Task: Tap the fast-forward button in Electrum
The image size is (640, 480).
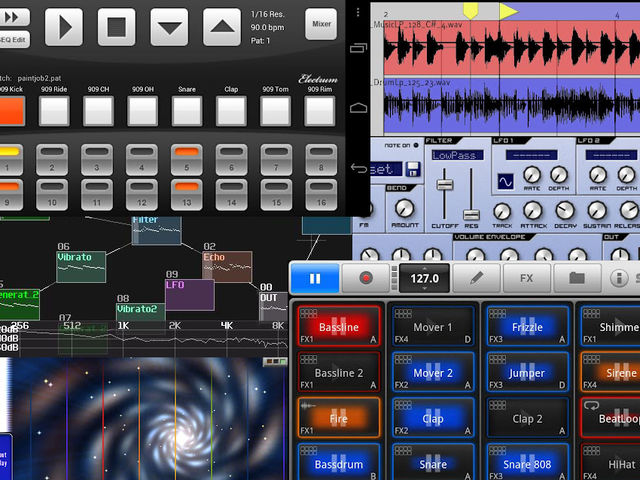Action: (13, 17)
